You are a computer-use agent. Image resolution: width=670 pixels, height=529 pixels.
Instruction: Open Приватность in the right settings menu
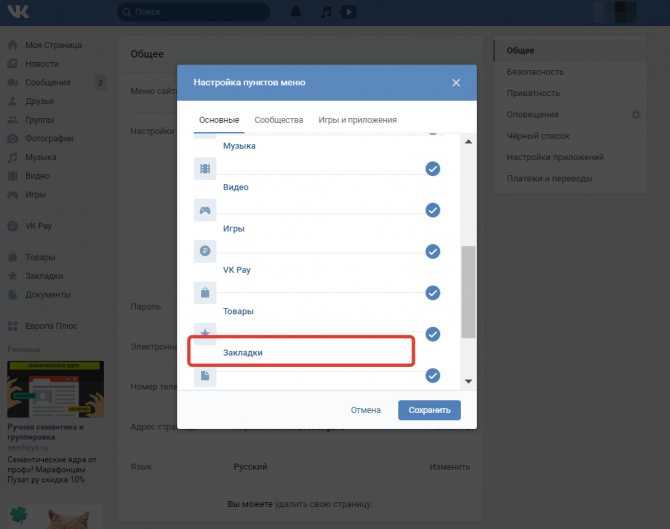pyautogui.click(x=533, y=93)
